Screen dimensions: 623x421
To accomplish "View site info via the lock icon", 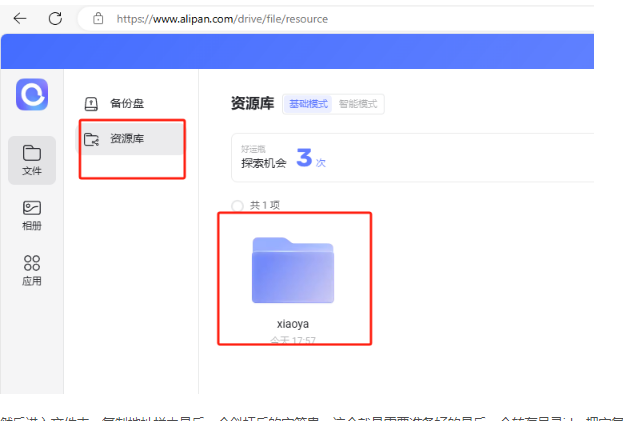I will pos(98,18).
